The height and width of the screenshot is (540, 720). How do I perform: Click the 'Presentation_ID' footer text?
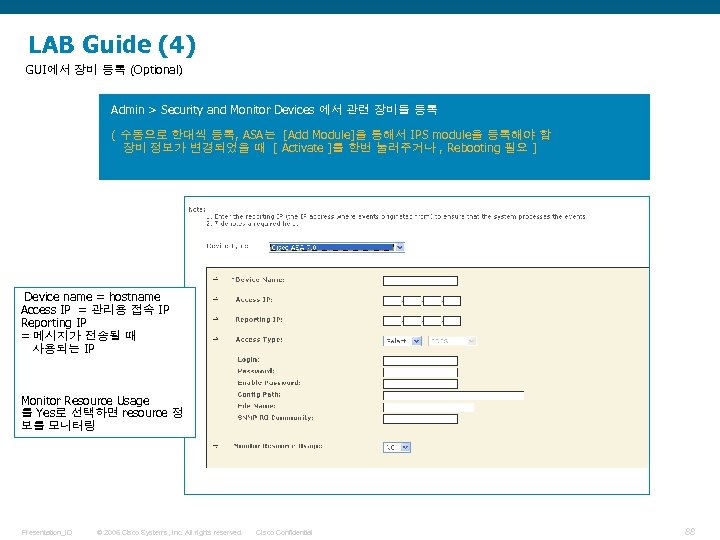(46, 532)
